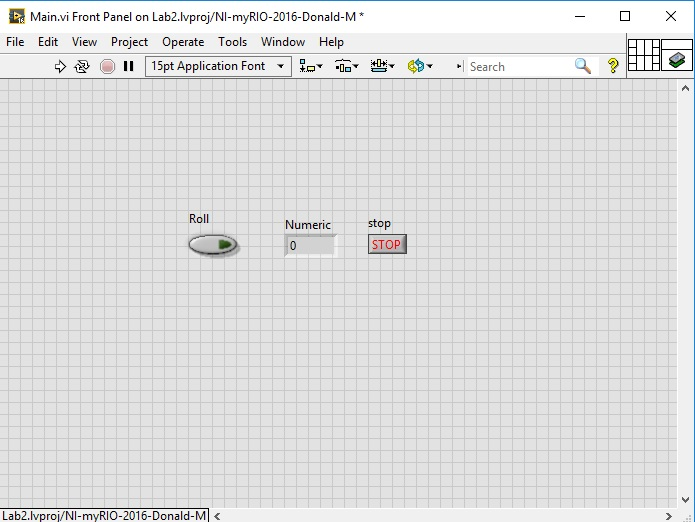The image size is (695, 522).
Task: Click the connector pane grid icon
Action: (644, 55)
